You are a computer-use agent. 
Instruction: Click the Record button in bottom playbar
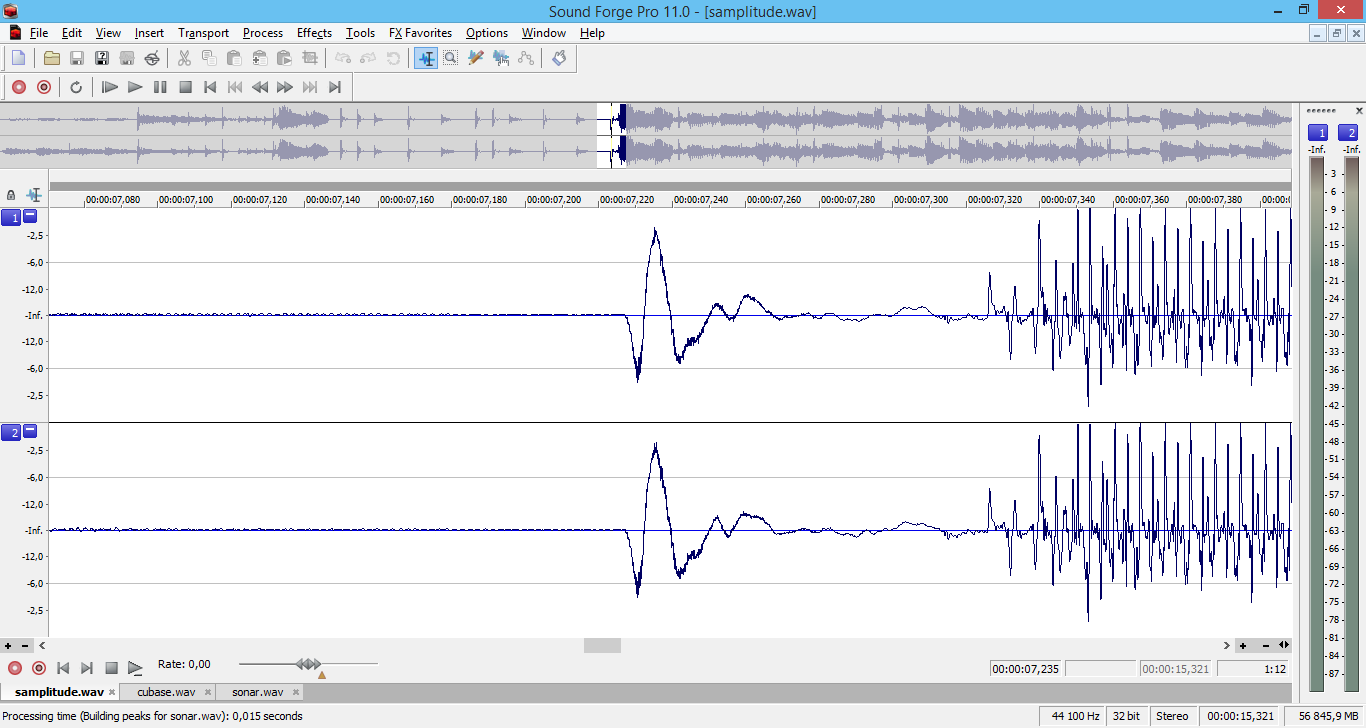[x=14, y=668]
